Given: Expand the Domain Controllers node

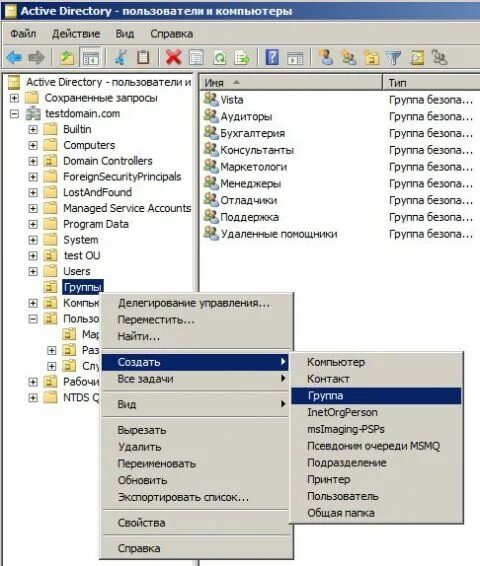Looking at the screenshot, I should tap(33, 161).
